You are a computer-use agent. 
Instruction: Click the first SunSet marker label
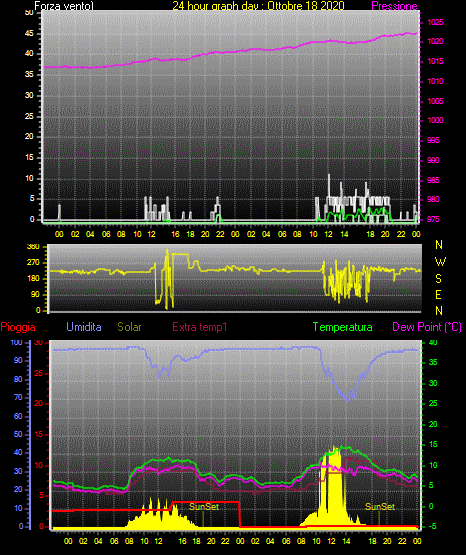pyautogui.click(x=204, y=507)
